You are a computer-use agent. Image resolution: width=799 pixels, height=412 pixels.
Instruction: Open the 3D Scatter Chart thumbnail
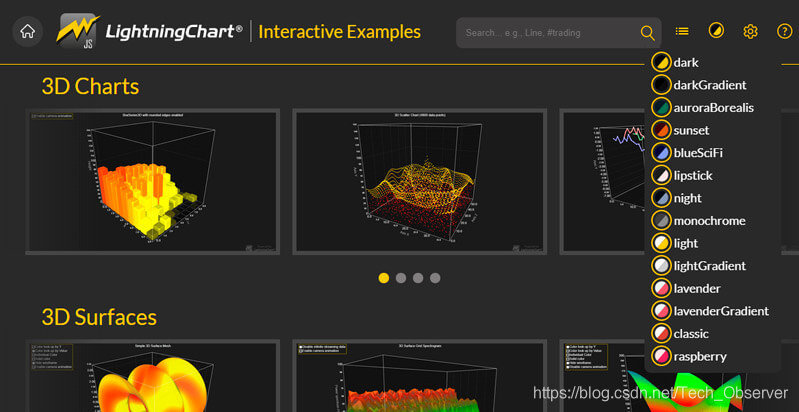click(x=419, y=182)
